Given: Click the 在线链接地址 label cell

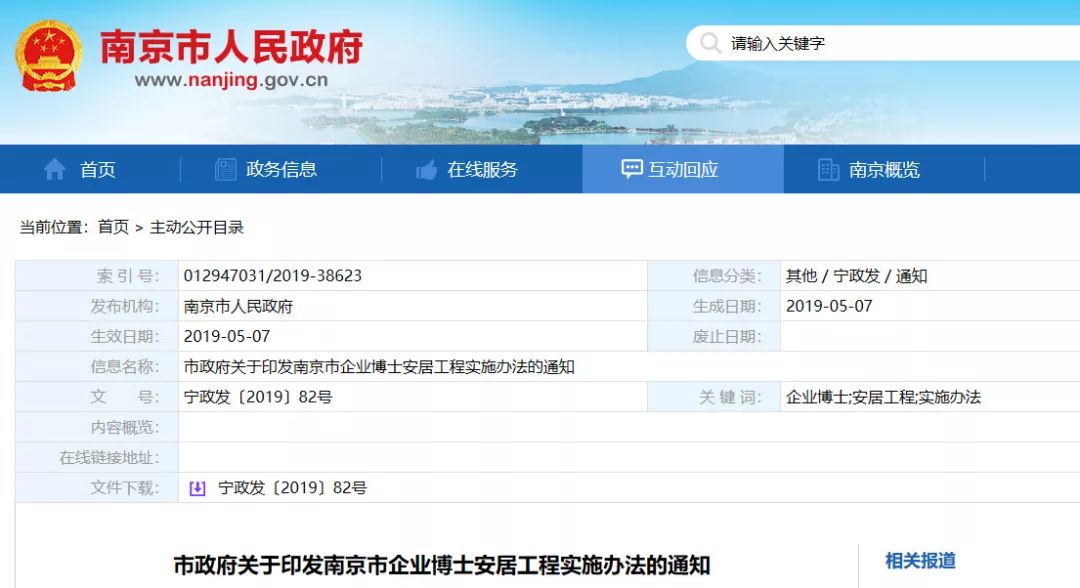Looking at the screenshot, I should (x=97, y=458).
